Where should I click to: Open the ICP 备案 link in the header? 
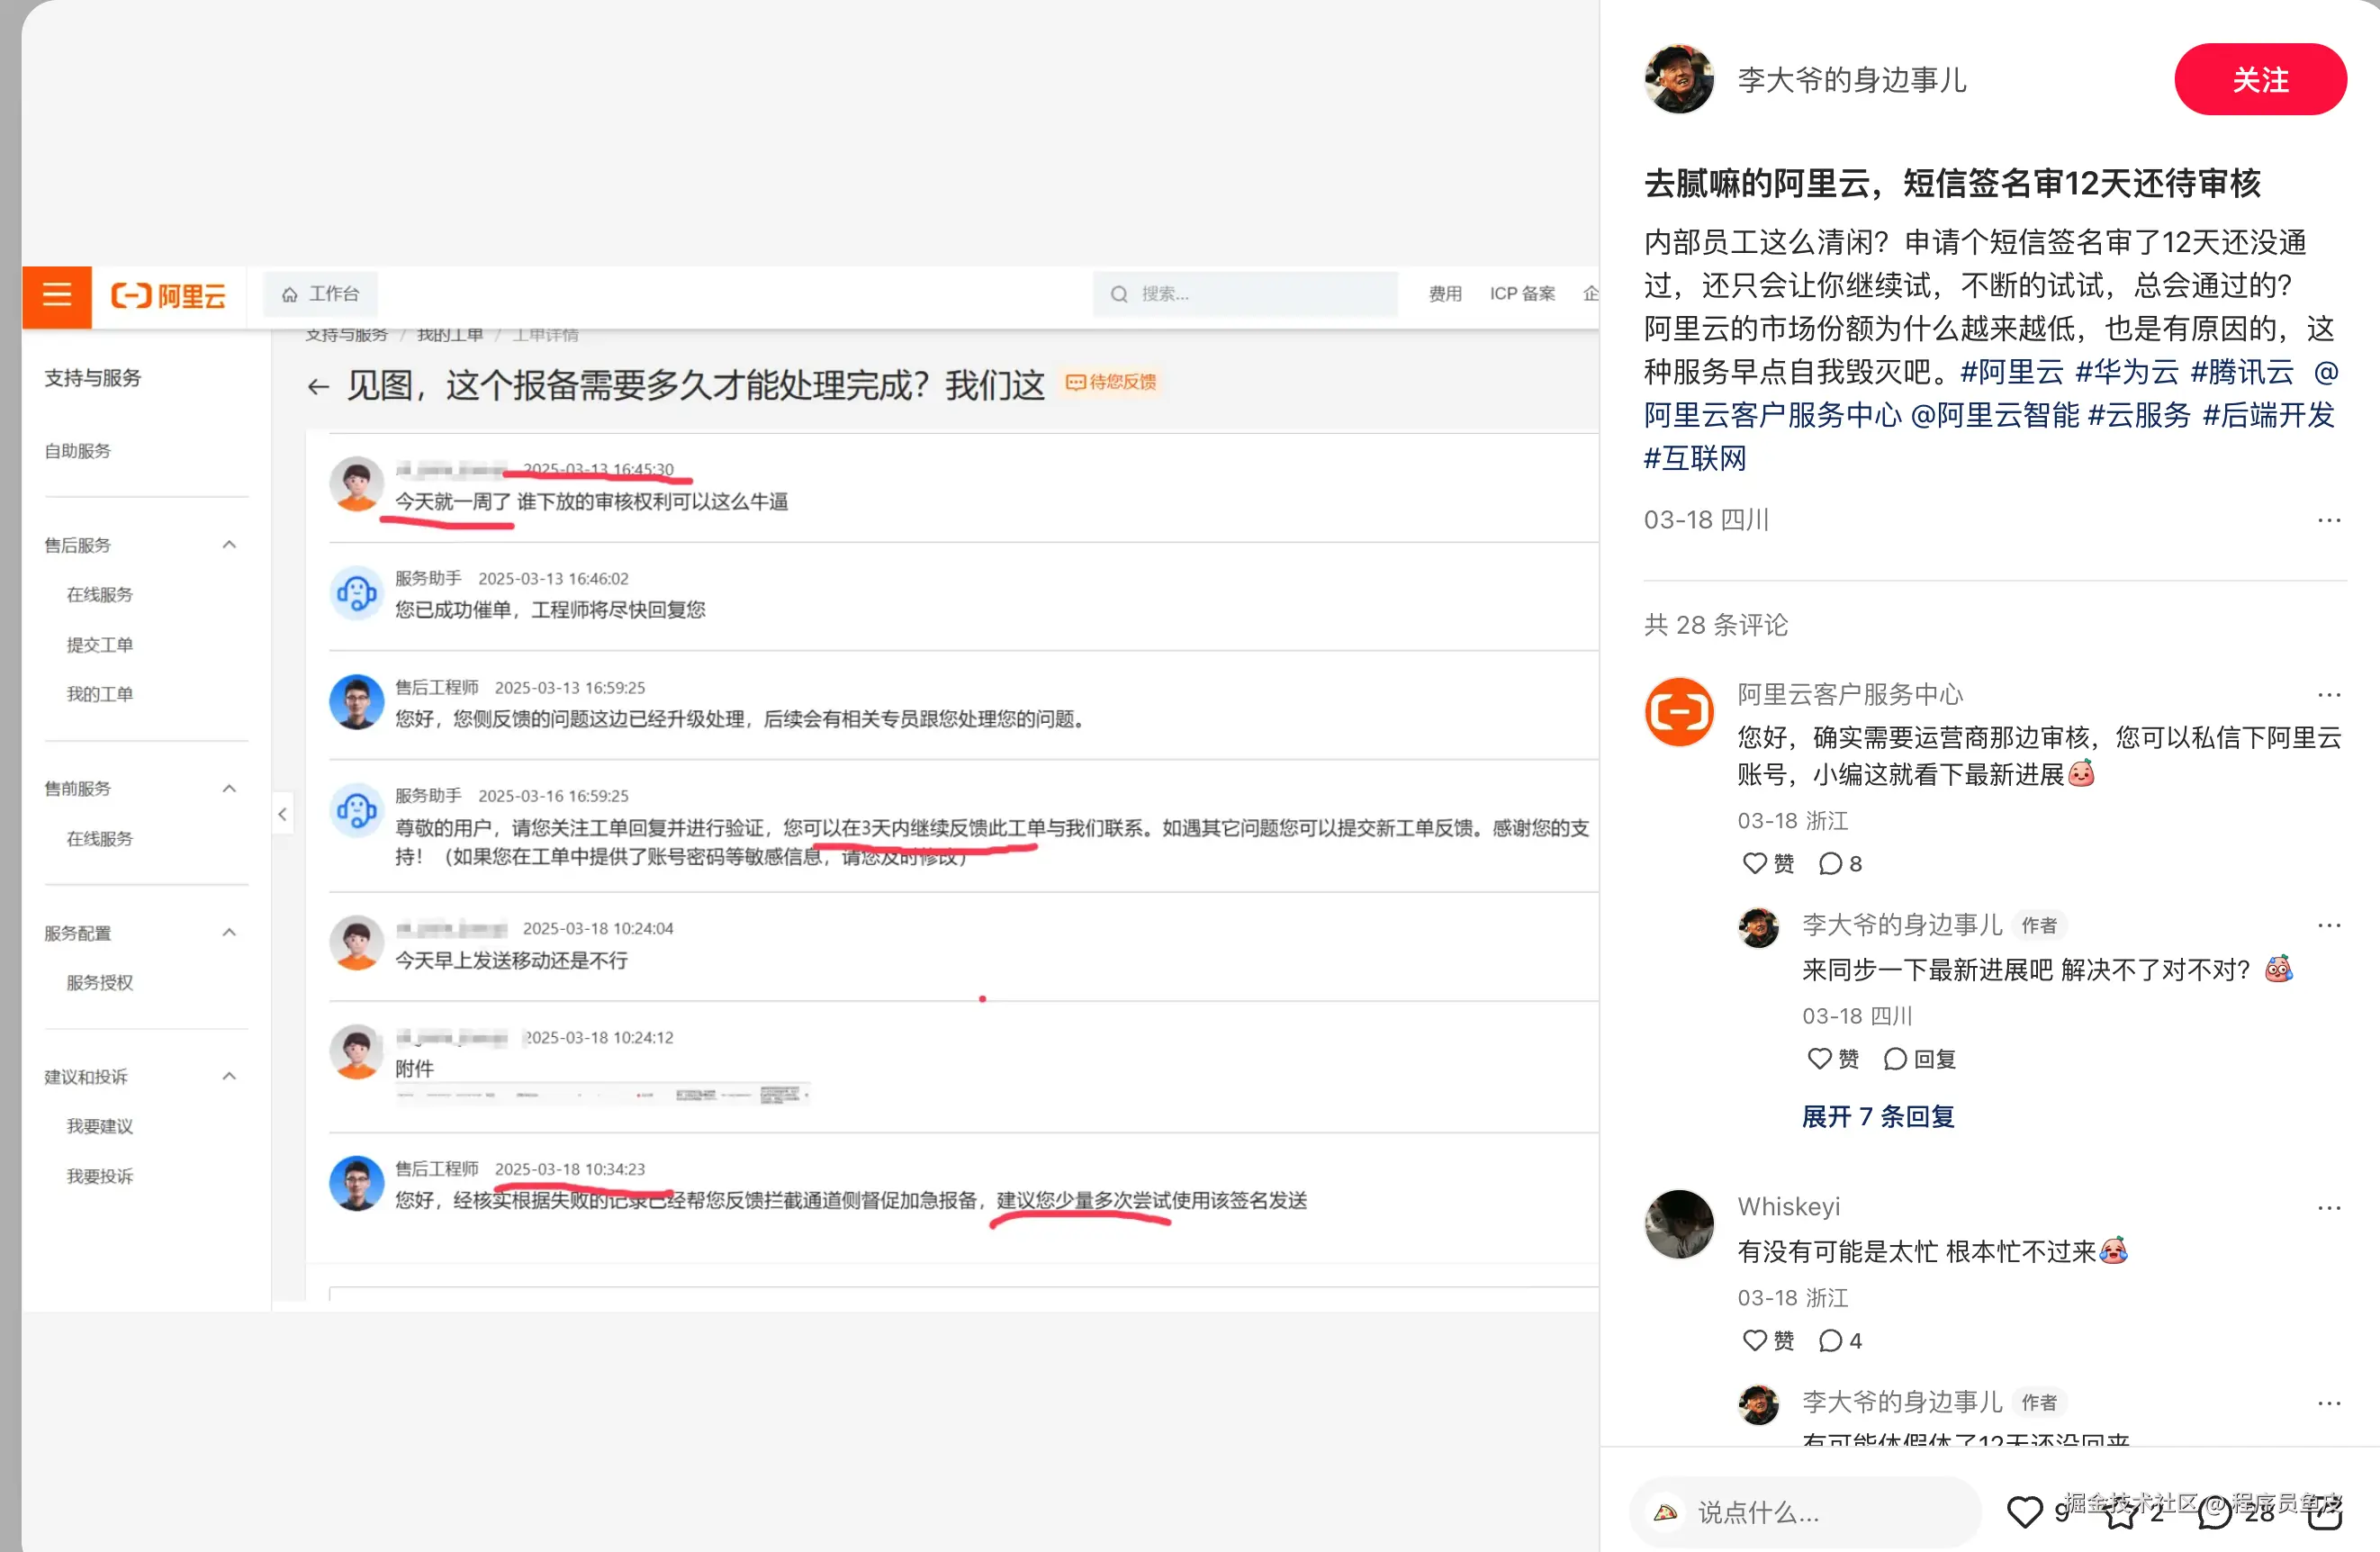1521,294
